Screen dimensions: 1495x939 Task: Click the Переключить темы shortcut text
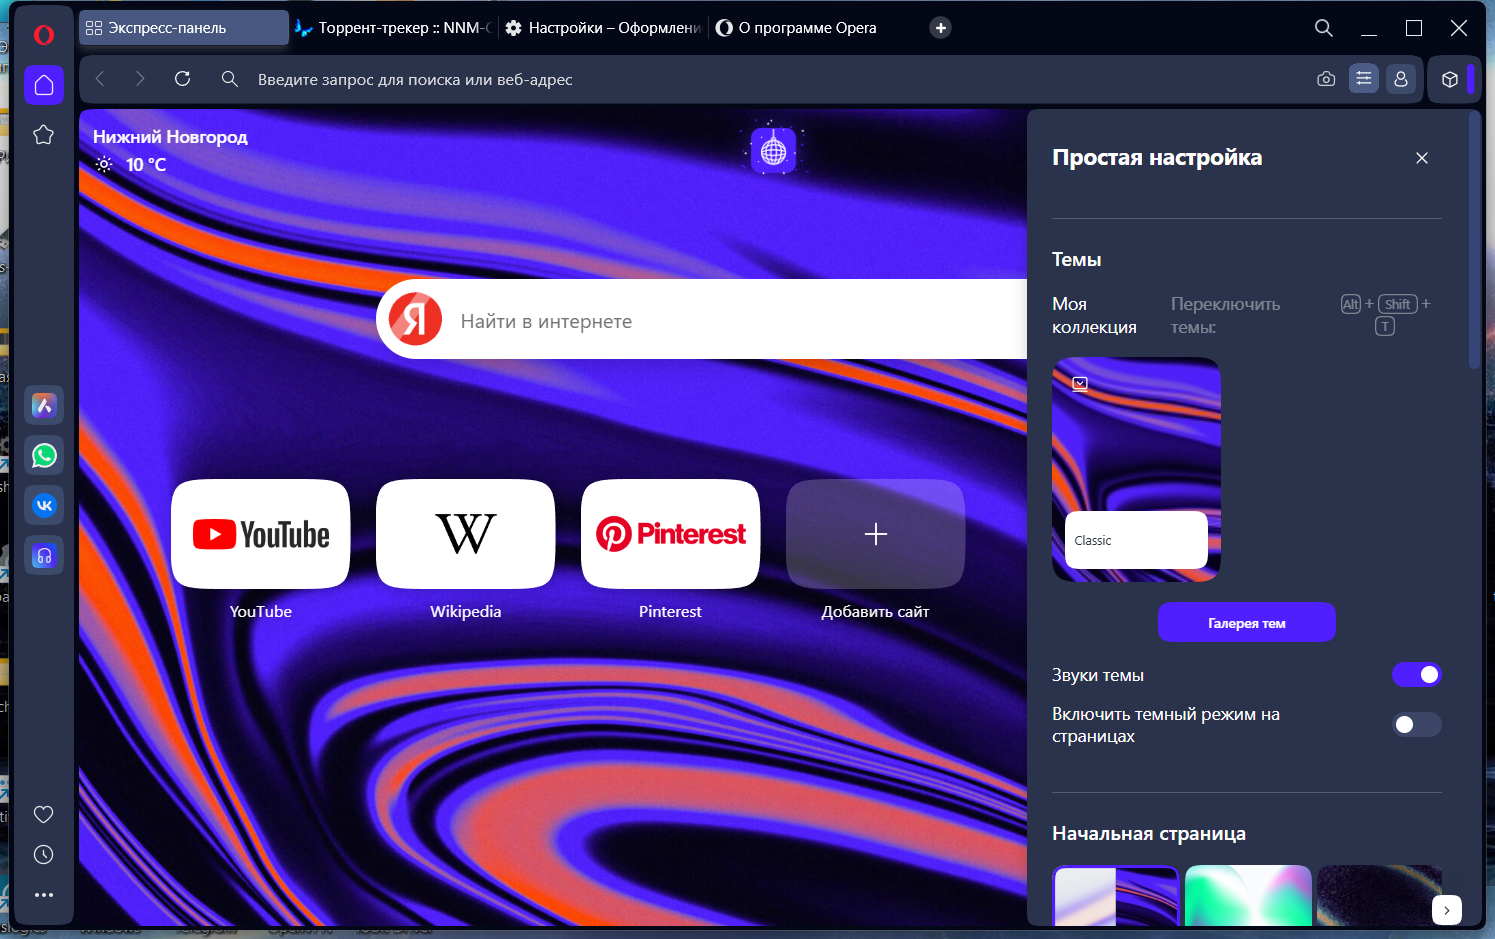pyautogui.click(x=1225, y=315)
